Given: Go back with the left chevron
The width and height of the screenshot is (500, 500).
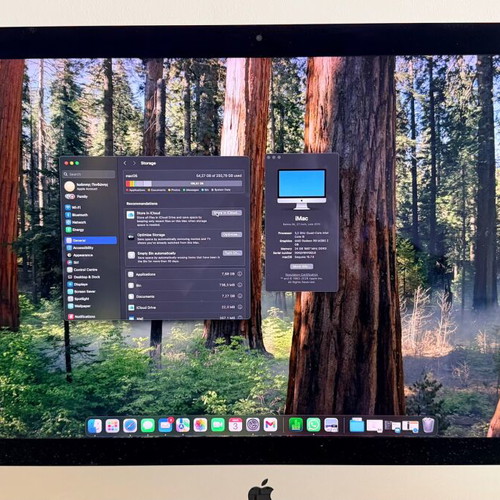Looking at the screenshot, I should coord(125,163).
